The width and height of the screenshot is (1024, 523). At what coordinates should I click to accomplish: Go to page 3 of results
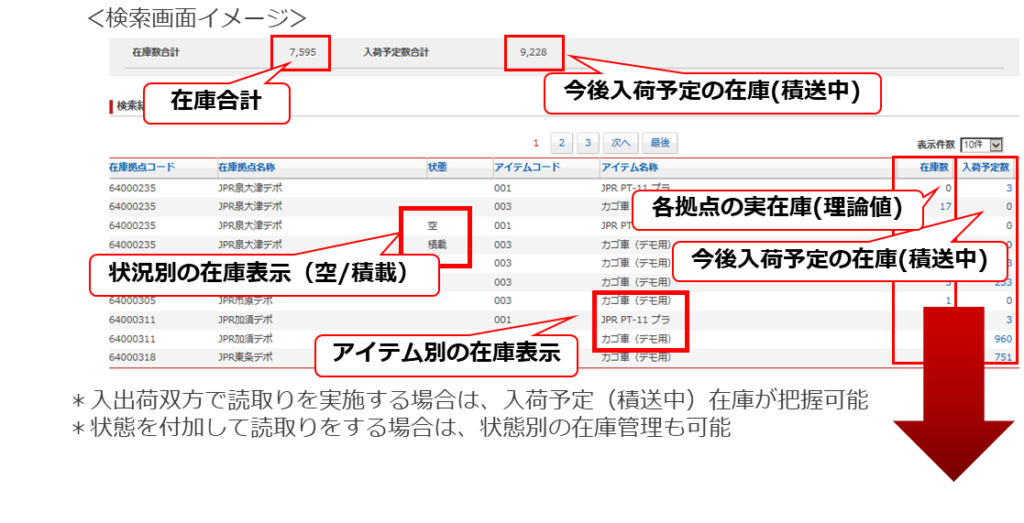click(x=589, y=143)
